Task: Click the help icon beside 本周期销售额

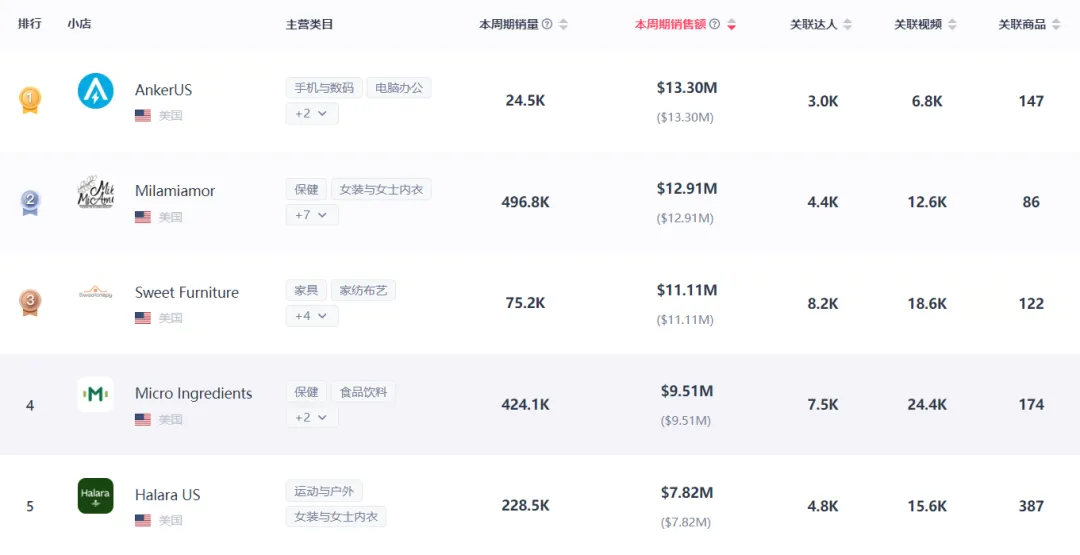Action: (715, 24)
